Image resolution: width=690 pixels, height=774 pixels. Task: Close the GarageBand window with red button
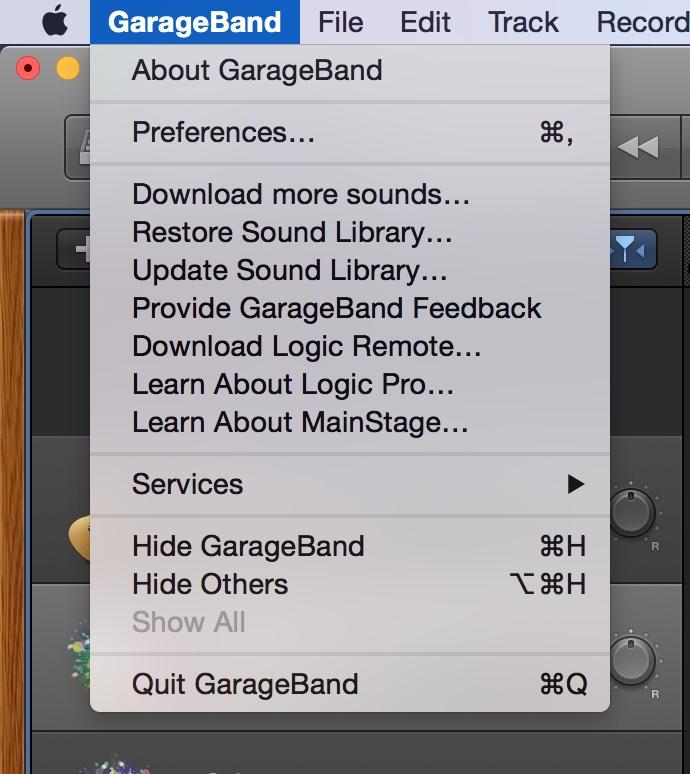point(28,68)
